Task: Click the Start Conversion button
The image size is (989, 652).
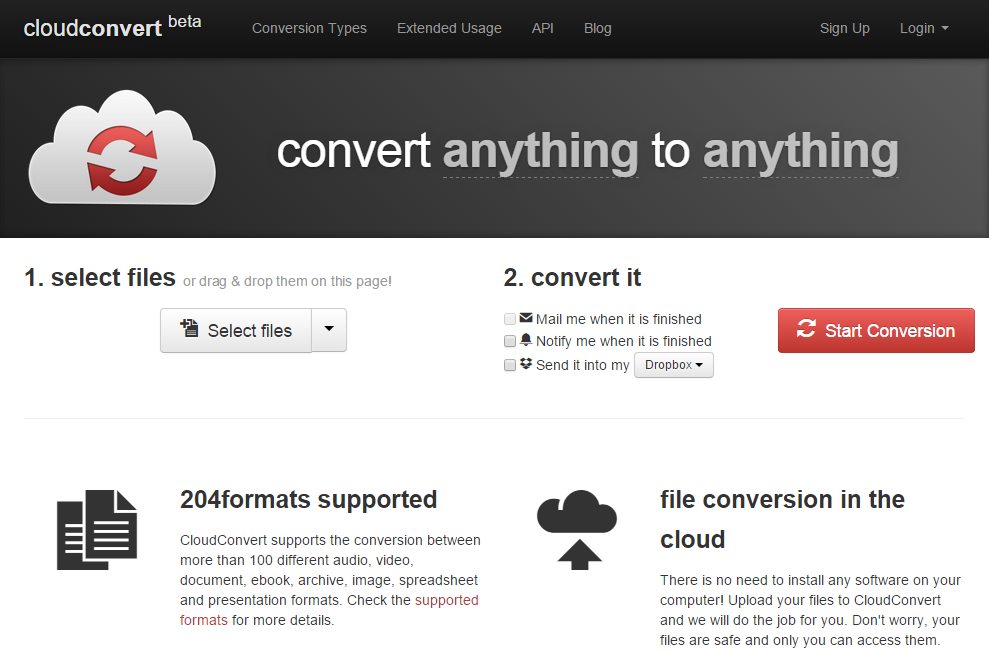Action: click(x=876, y=330)
